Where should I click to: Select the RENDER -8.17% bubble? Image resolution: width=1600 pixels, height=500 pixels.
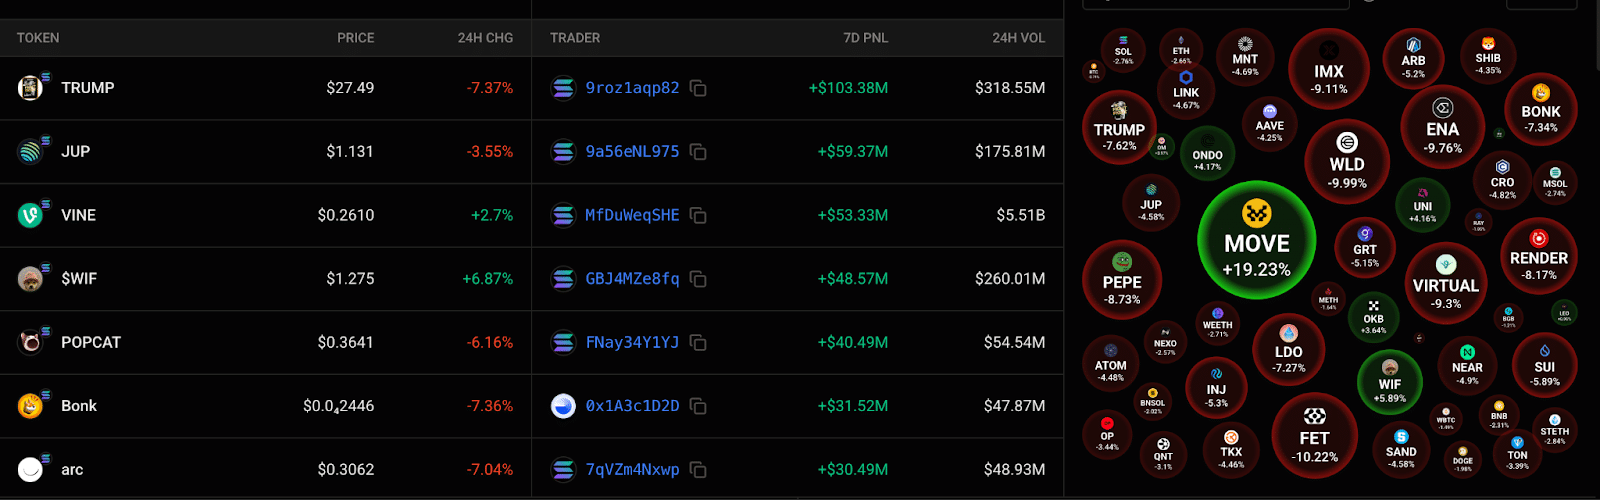[1539, 256]
